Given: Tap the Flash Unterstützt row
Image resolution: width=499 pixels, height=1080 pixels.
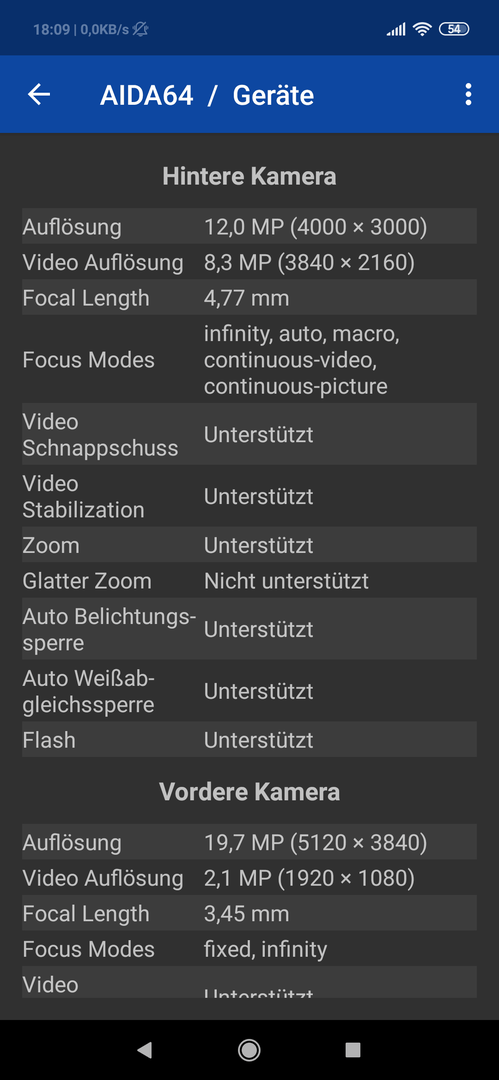Looking at the screenshot, I should point(250,740).
